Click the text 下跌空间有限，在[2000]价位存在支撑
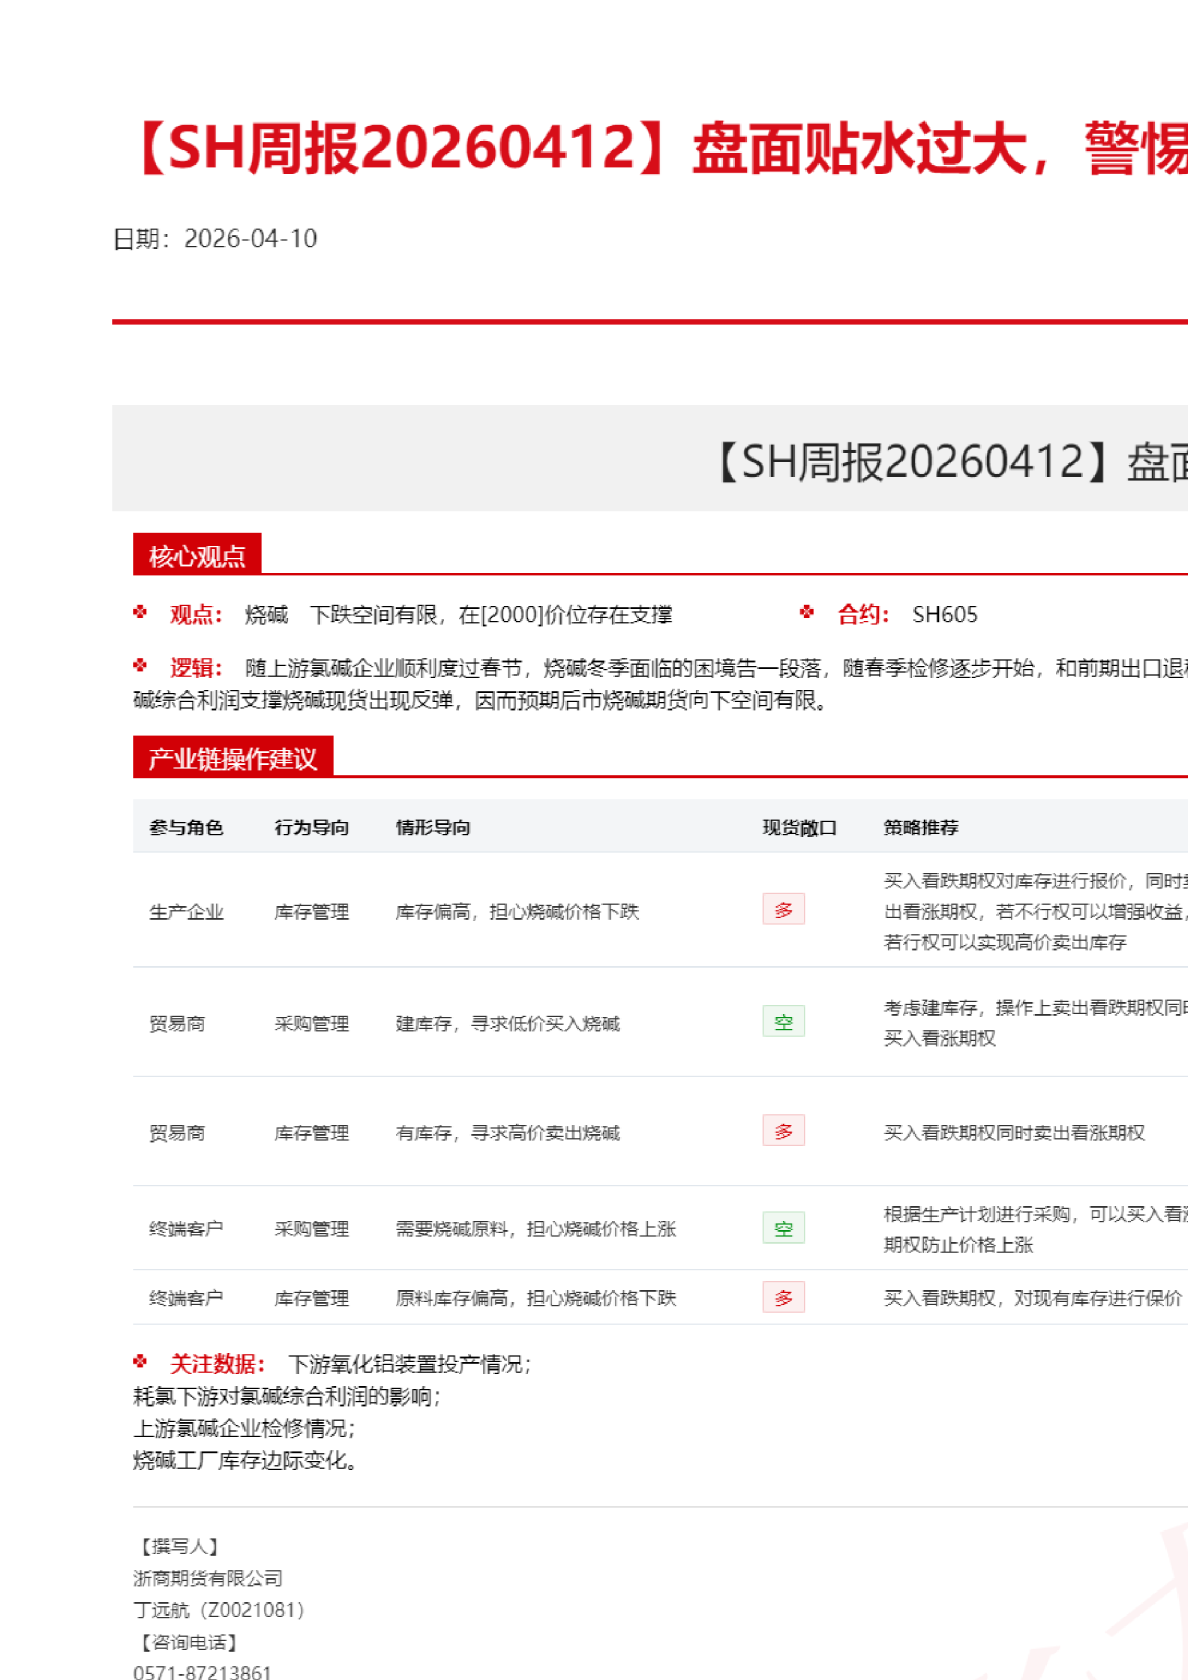 click(x=491, y=614)
